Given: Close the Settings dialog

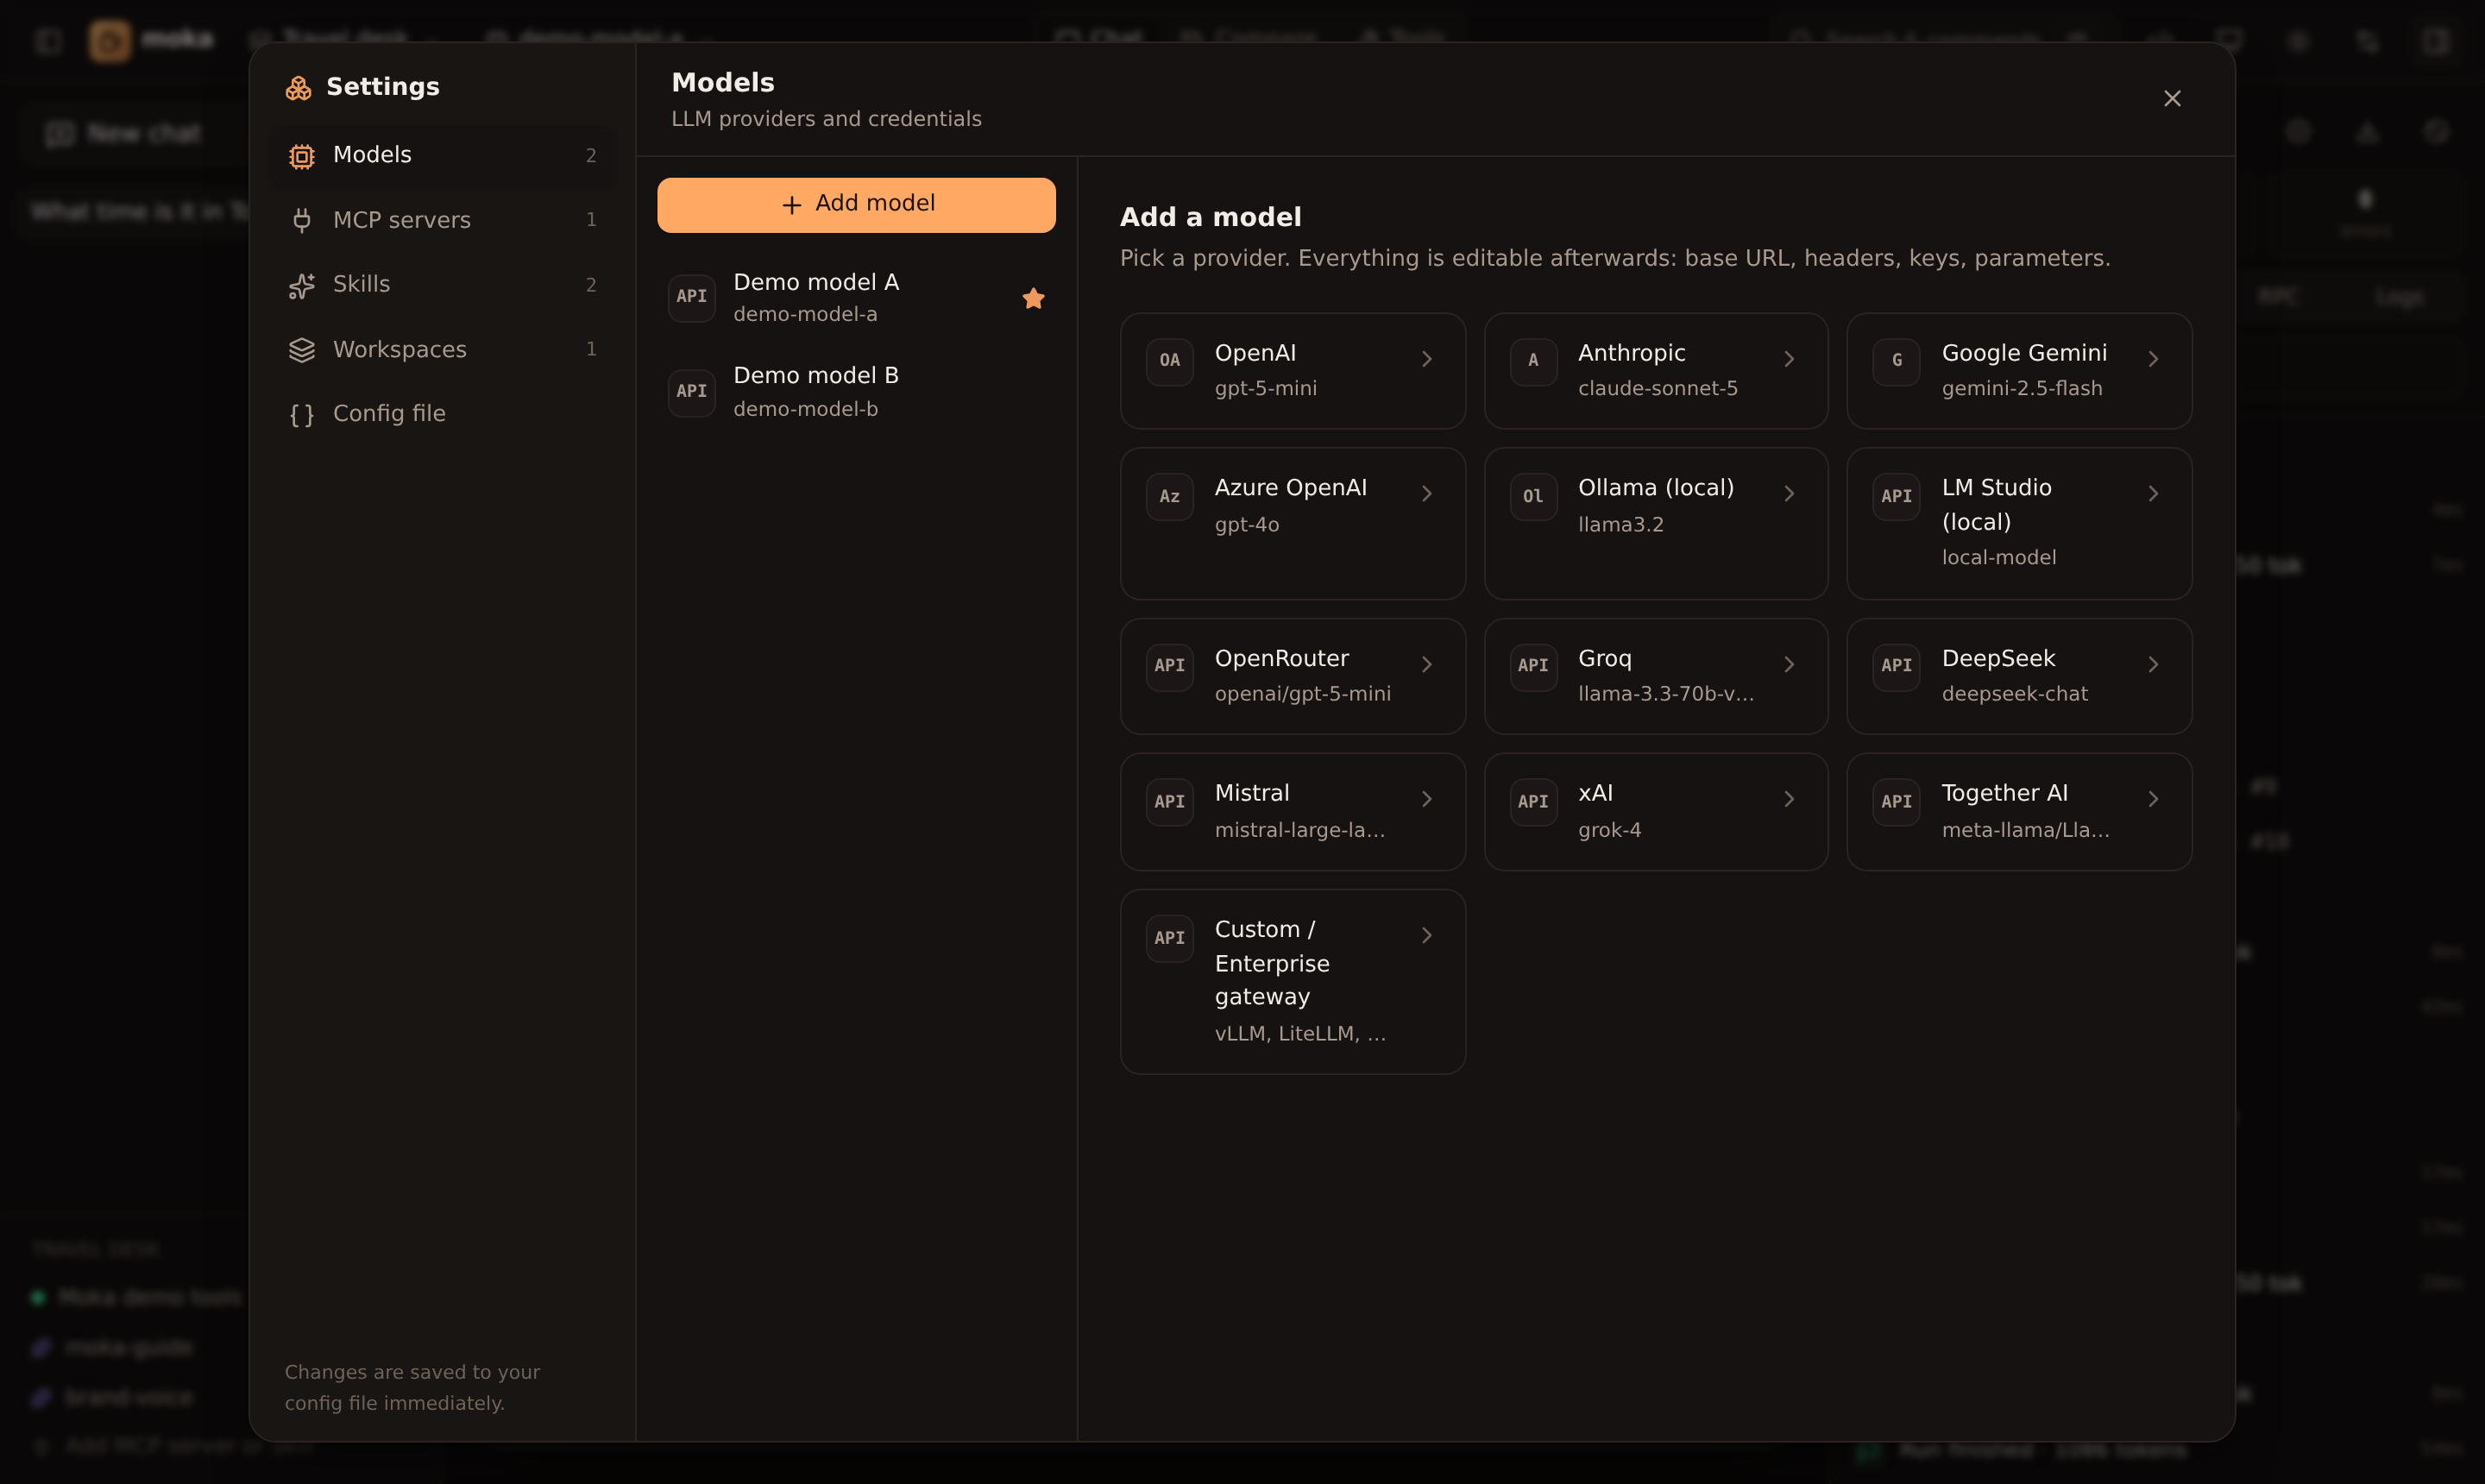Looking at the screenshot, I should [x=2172, y=98].
